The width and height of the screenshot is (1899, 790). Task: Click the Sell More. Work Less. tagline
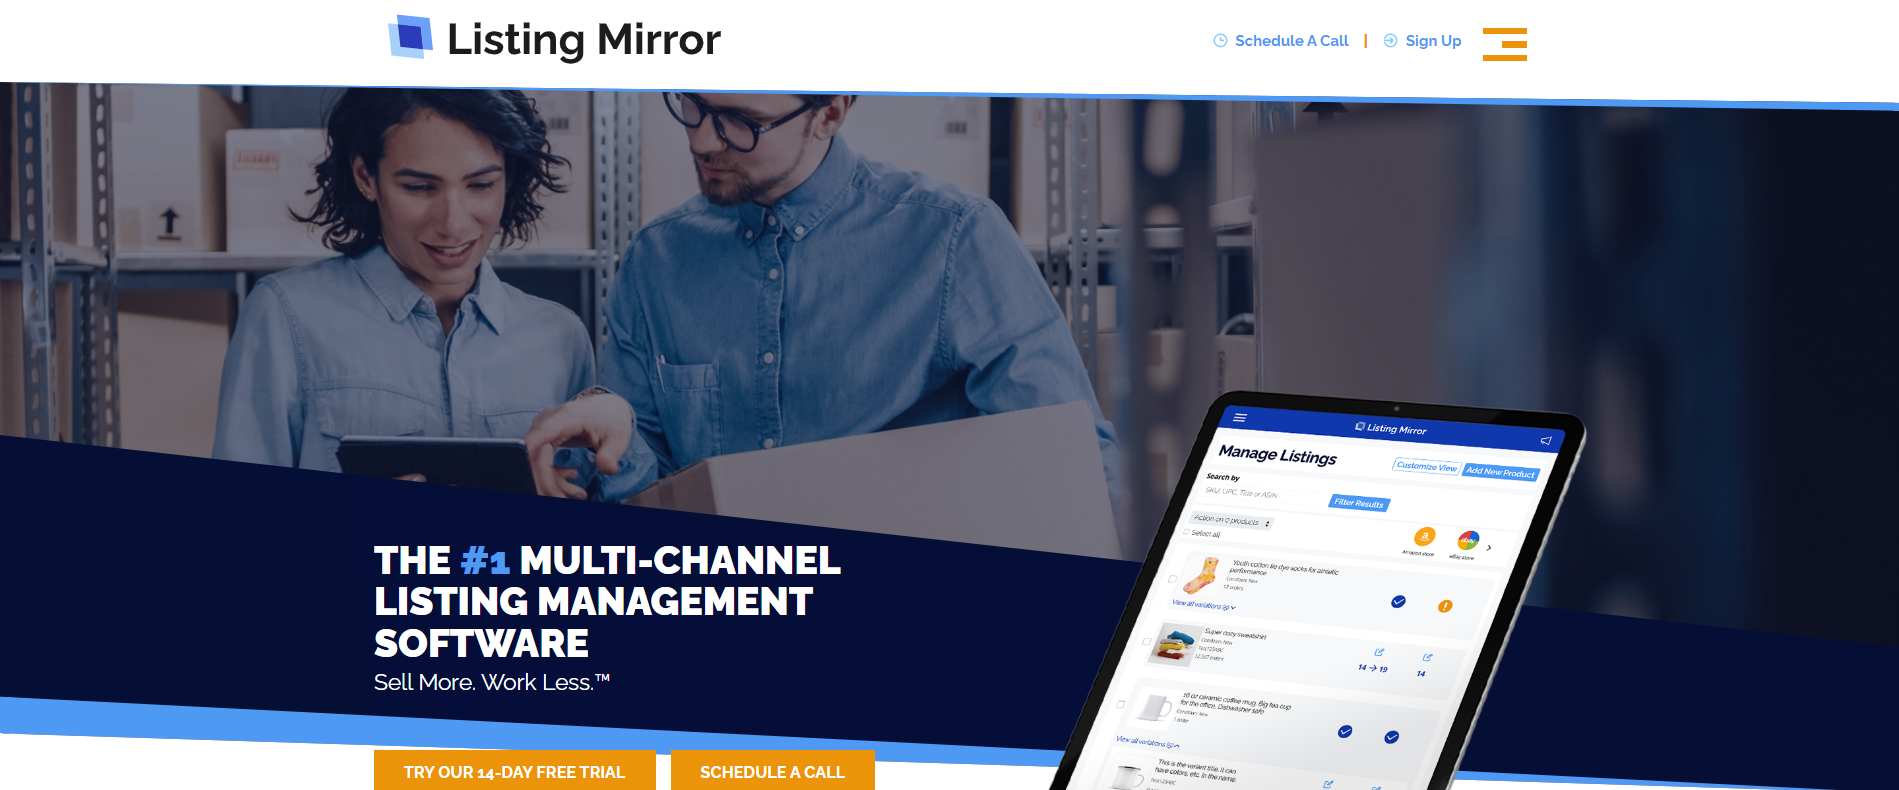tap(492, 682)
